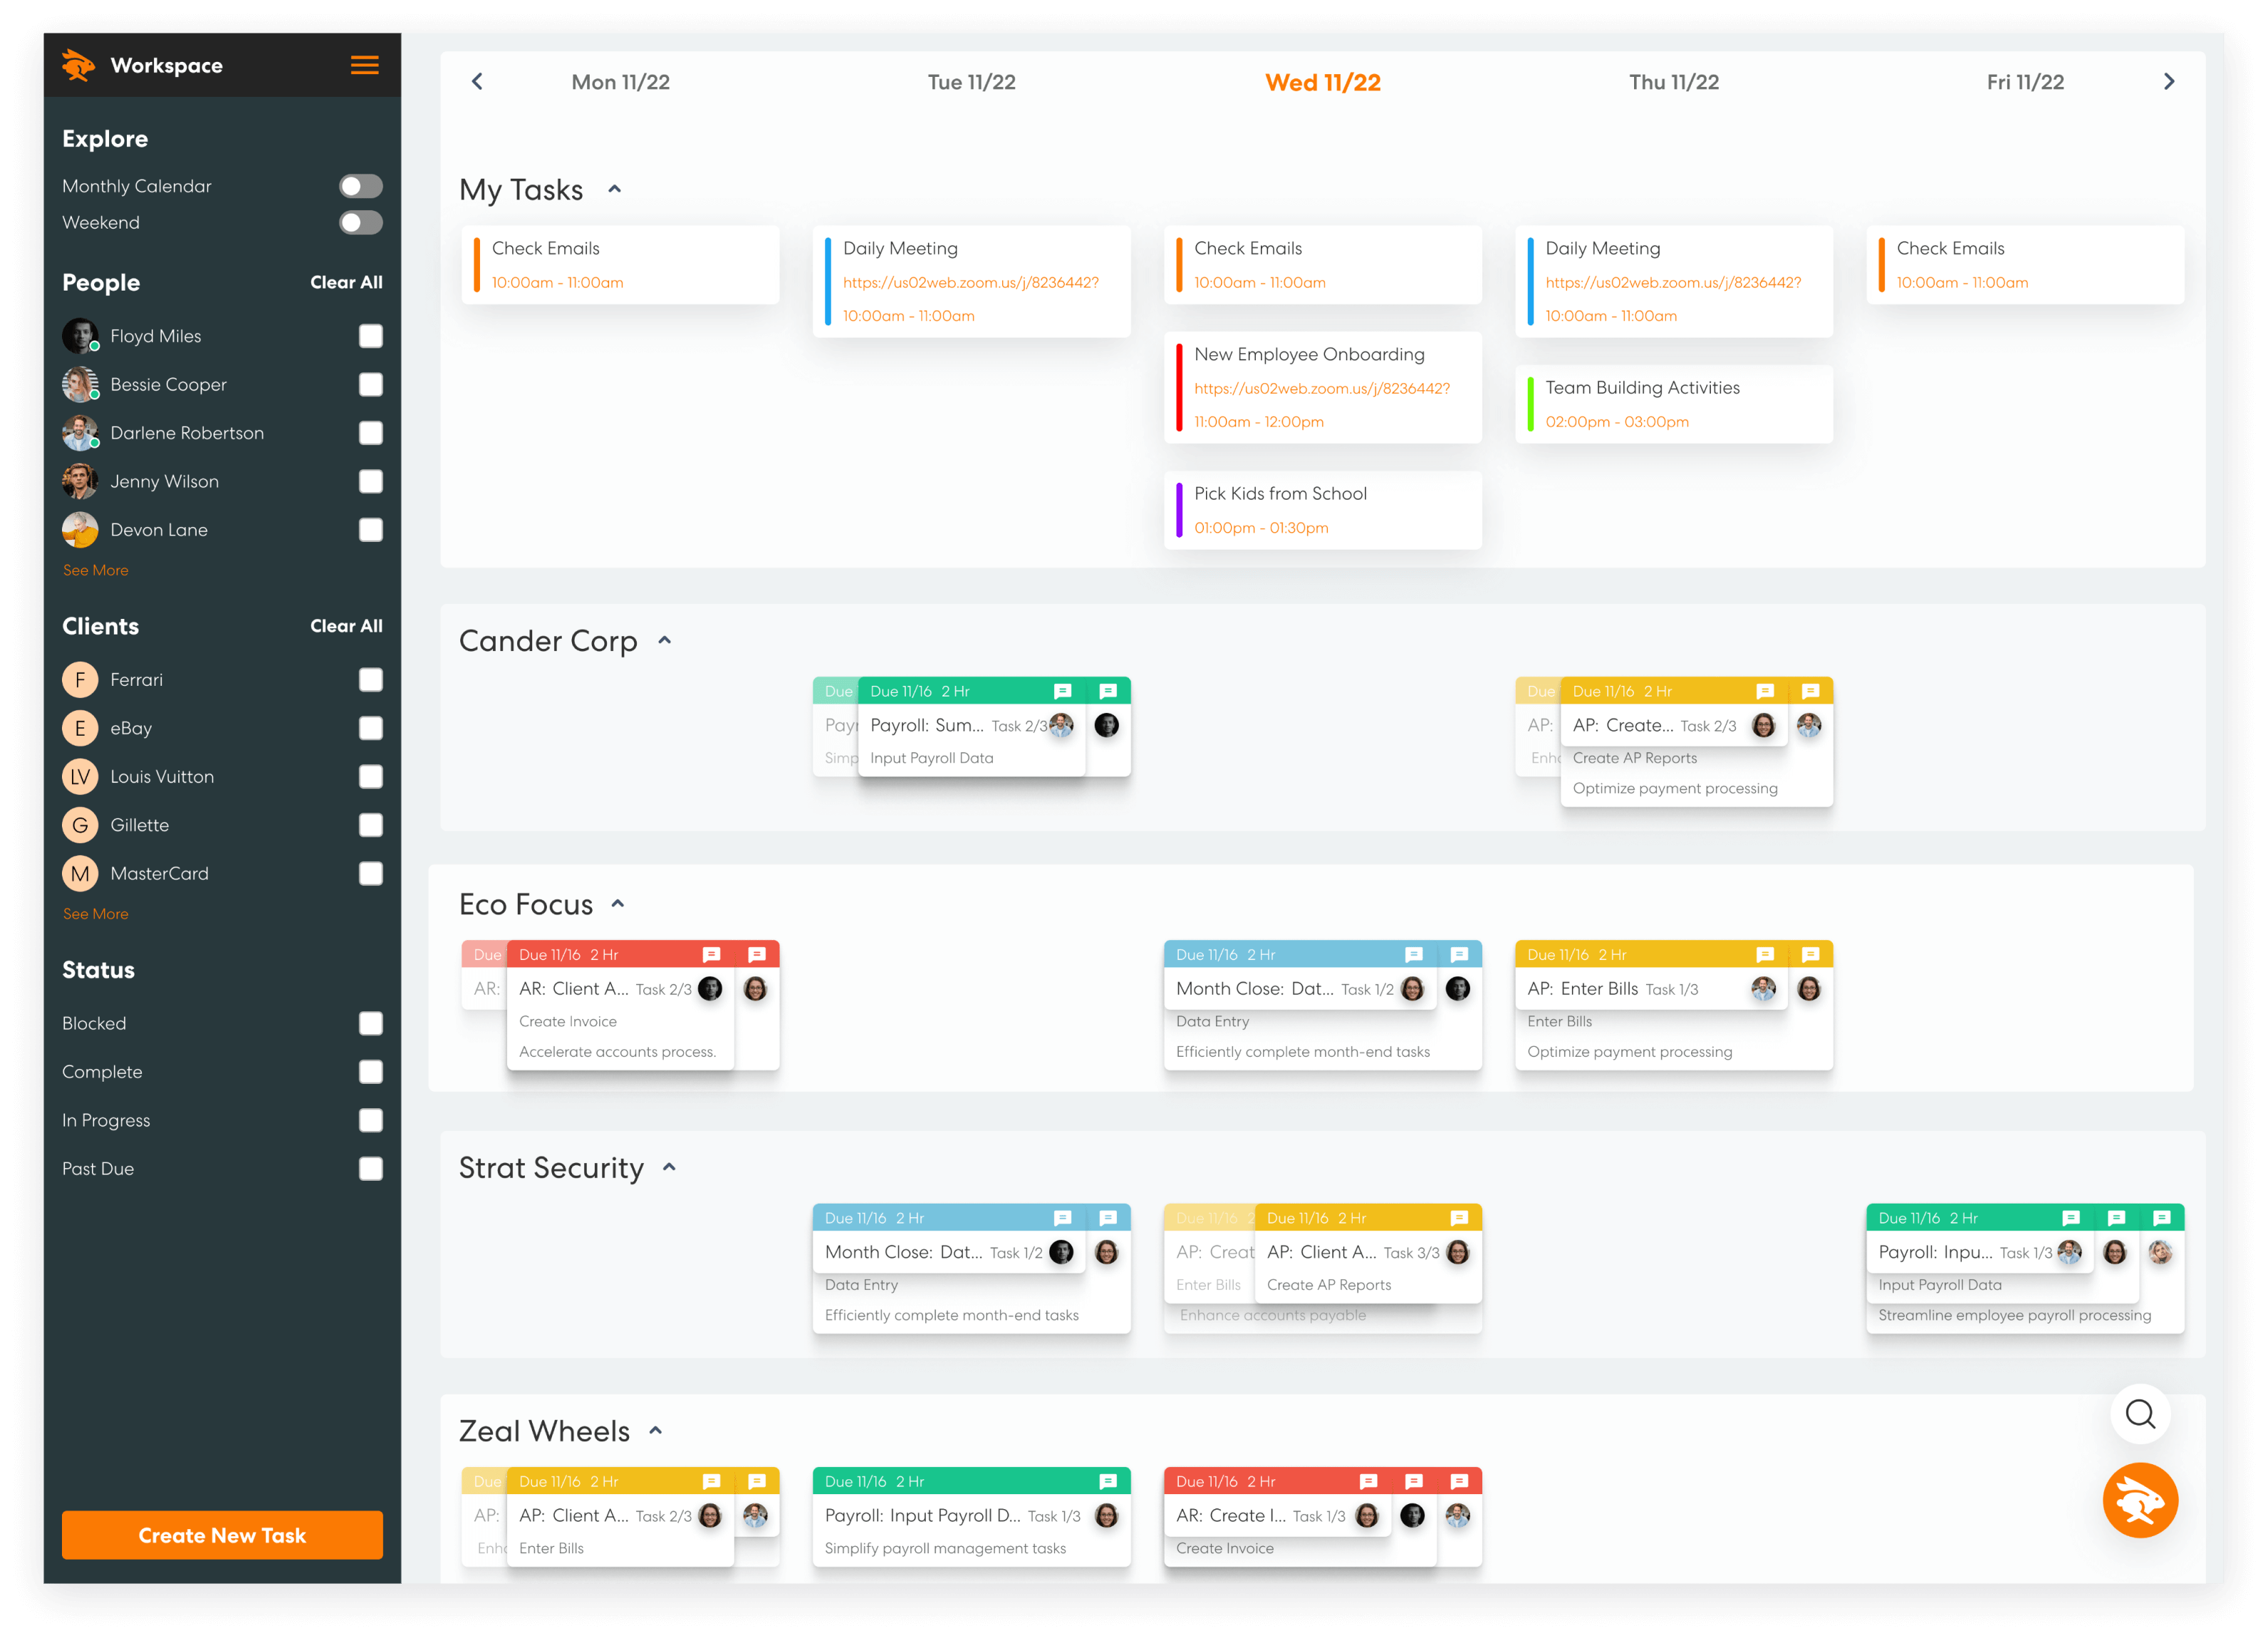Open comment icon on Zeal Wheels Payroll Input card
The image size is (2268, 1638).
point(1108,1481)
